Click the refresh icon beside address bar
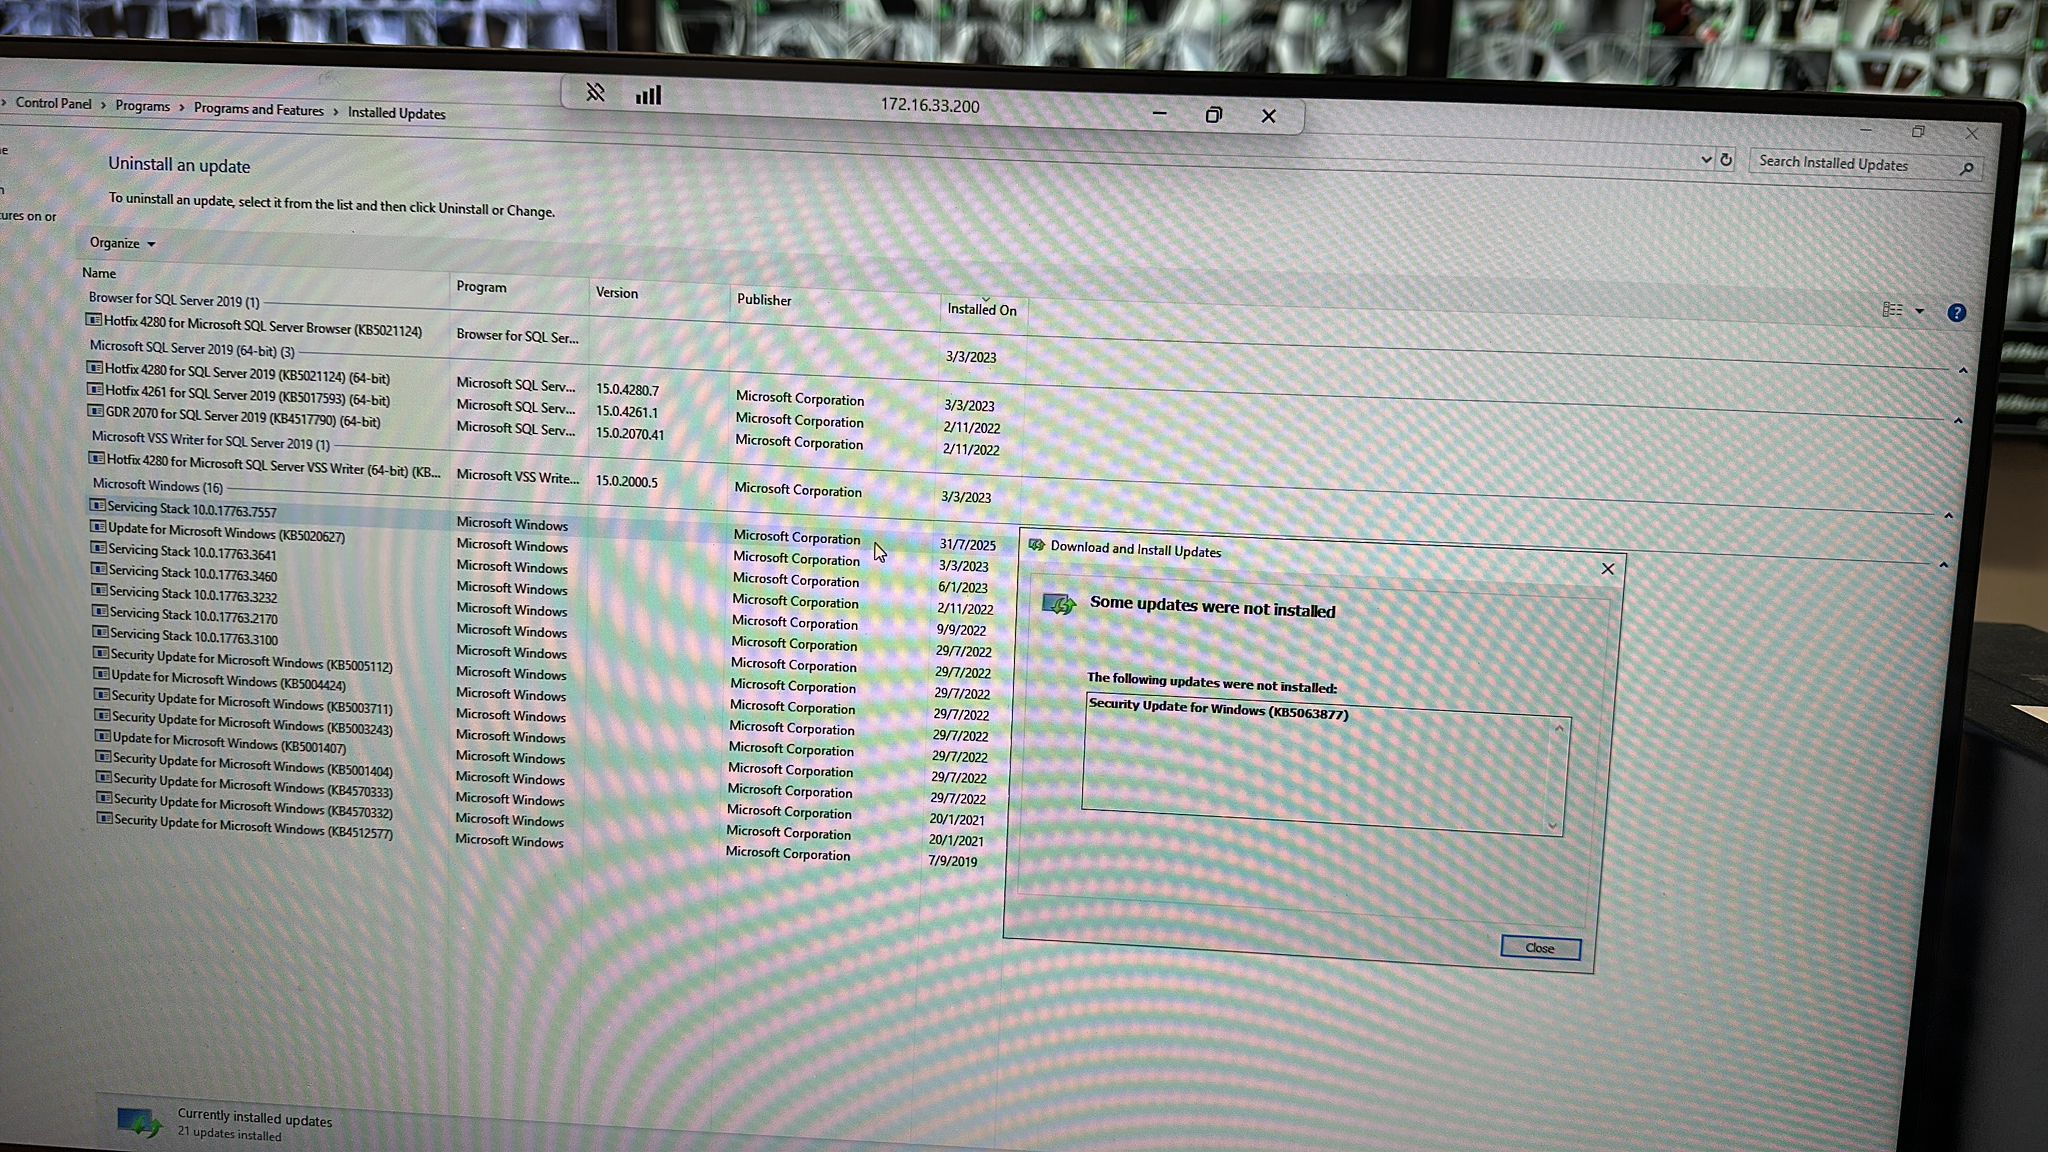 [1726, 160]
